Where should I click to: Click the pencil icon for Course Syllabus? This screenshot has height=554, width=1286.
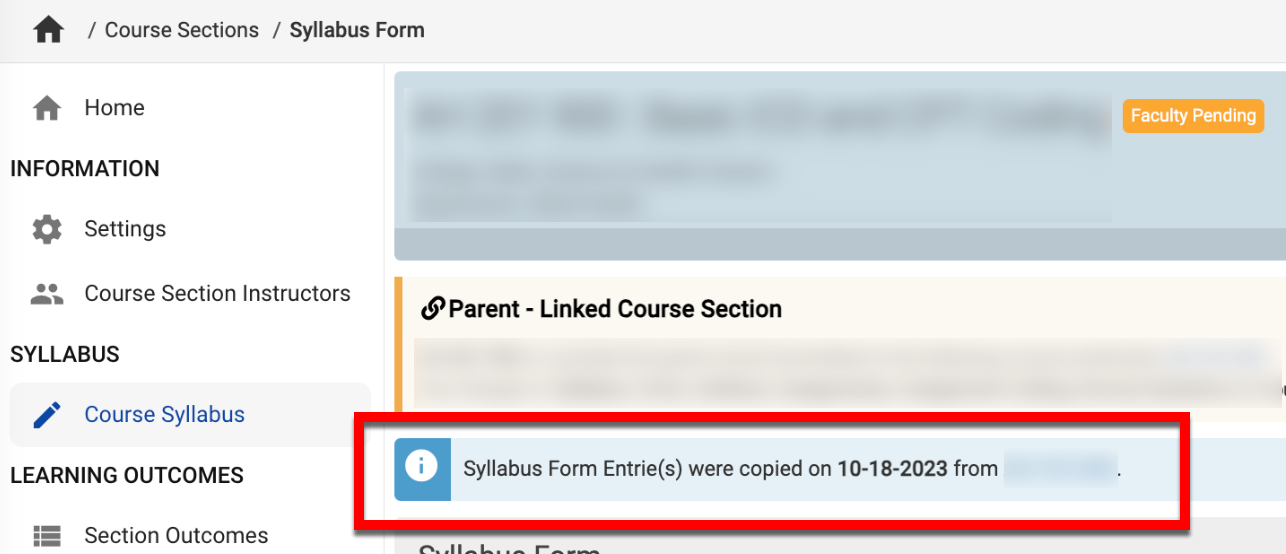click(x=47, y=415)
